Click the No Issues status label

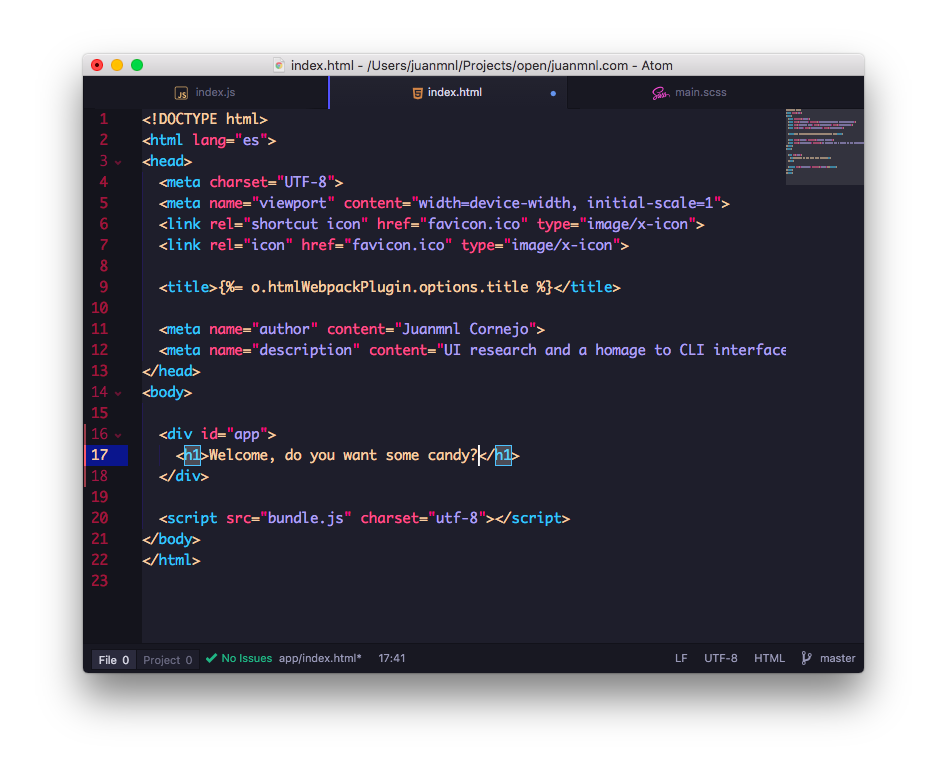(x=246, y=658)
